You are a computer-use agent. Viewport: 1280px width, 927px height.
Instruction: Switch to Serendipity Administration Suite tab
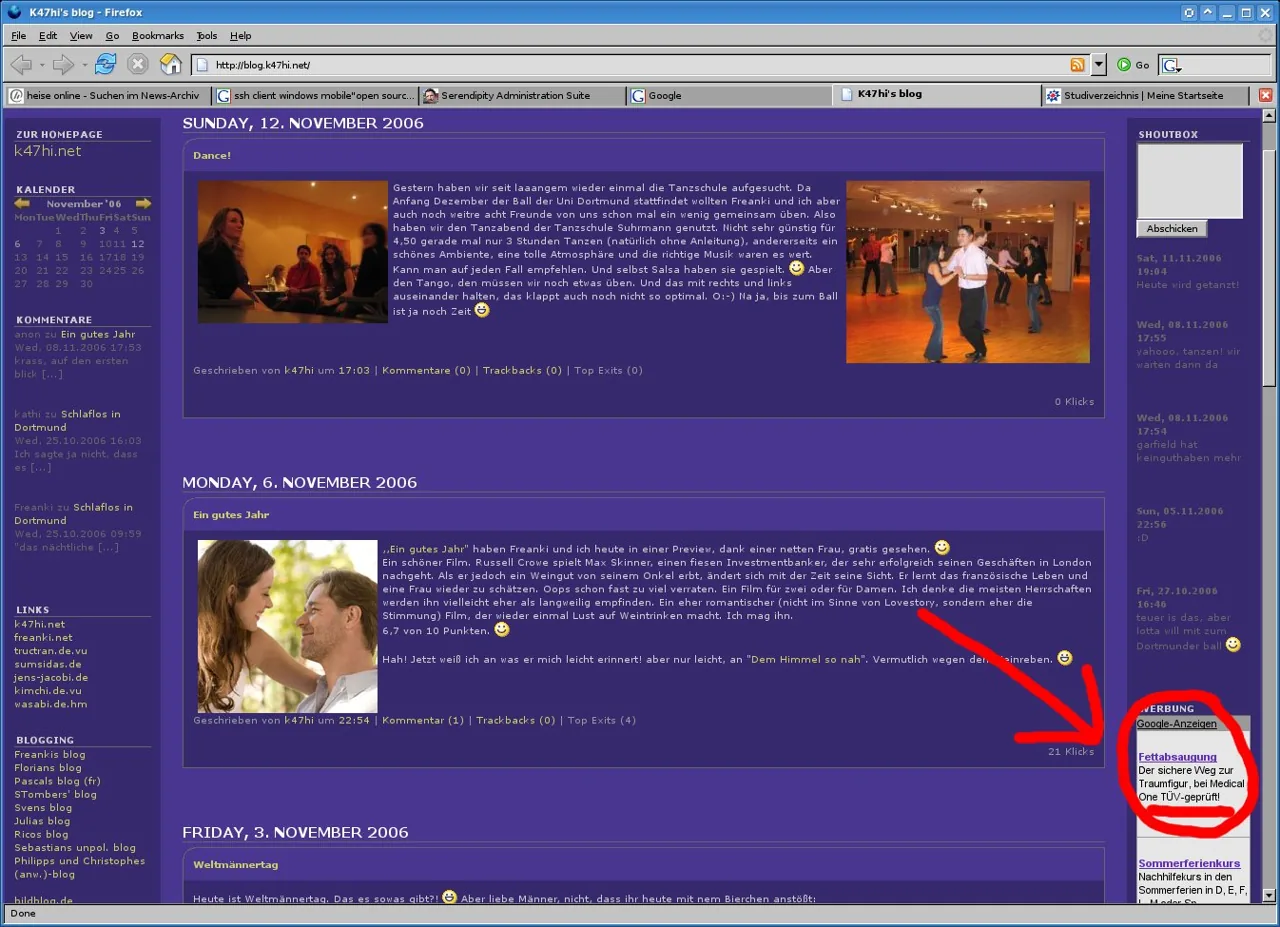click(520, 96)
